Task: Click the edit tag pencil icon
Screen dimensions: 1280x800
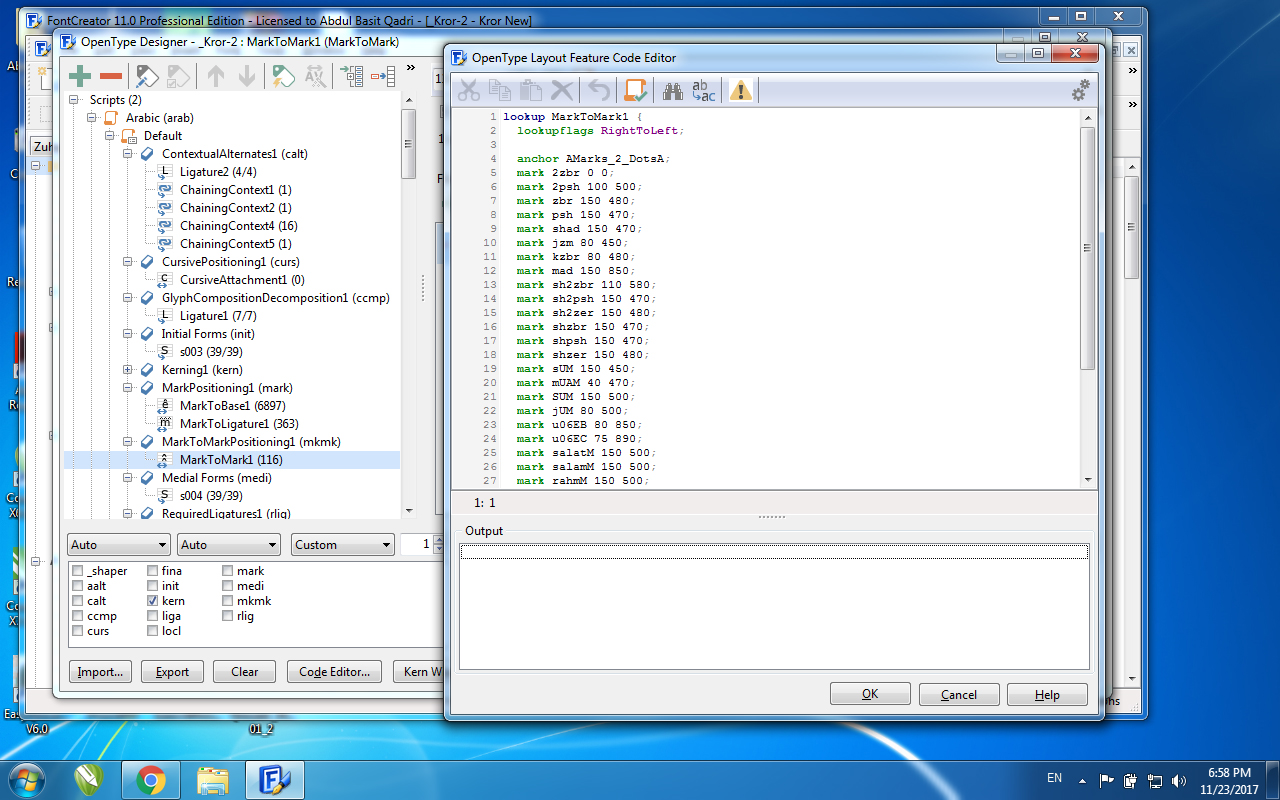Action: [147, 76]
